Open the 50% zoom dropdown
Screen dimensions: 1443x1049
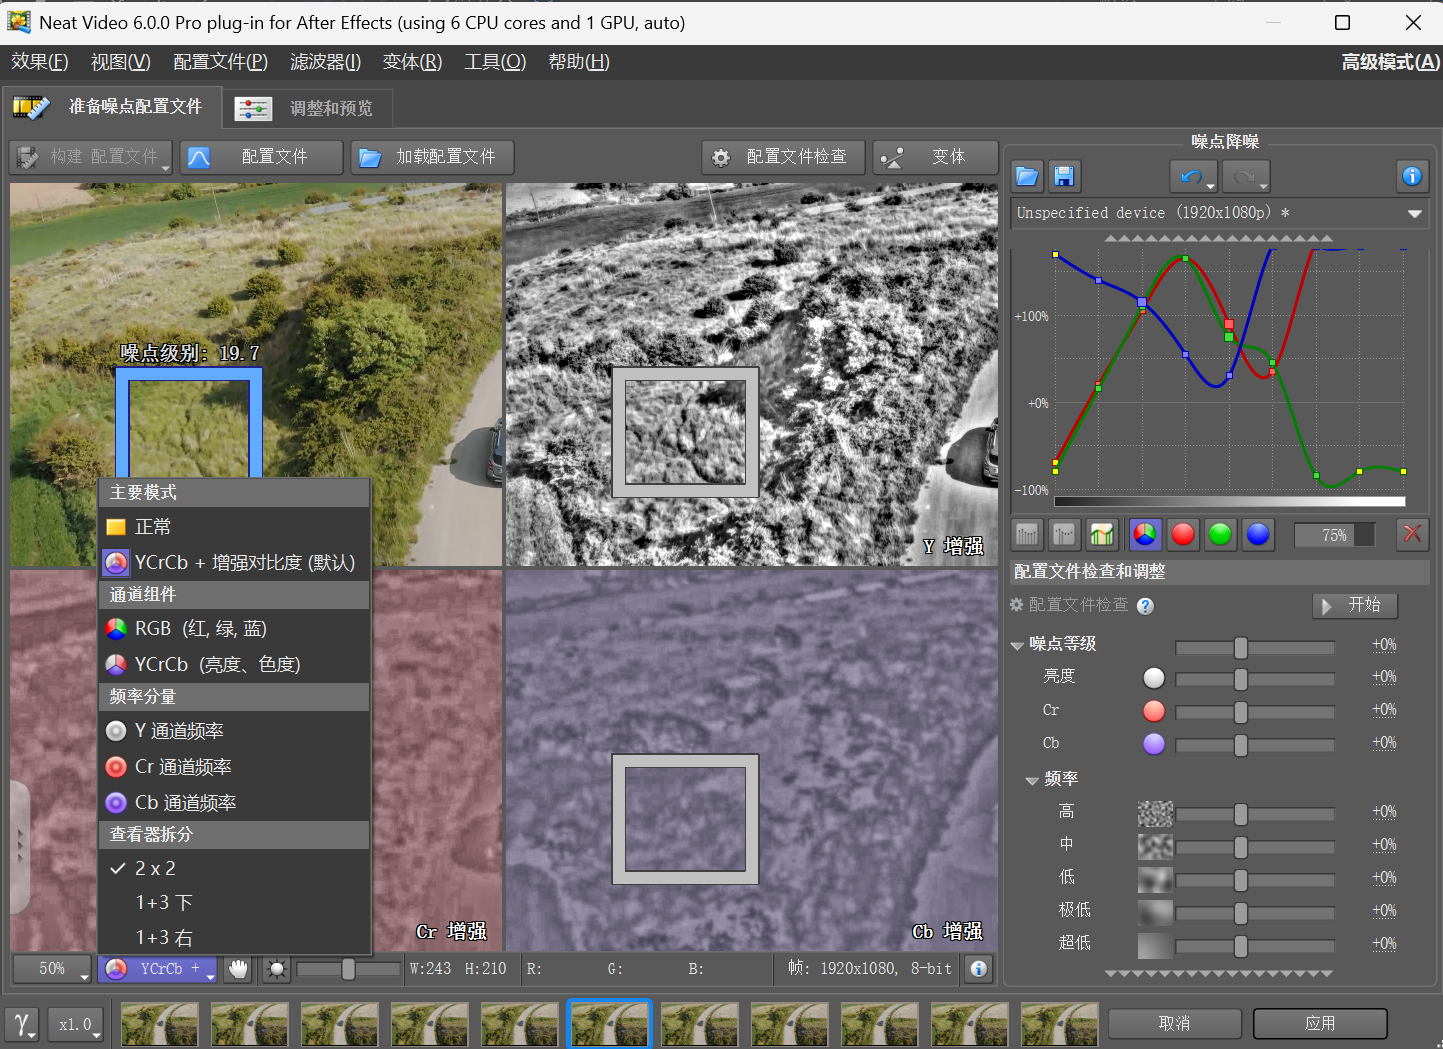tap(53, 969)
